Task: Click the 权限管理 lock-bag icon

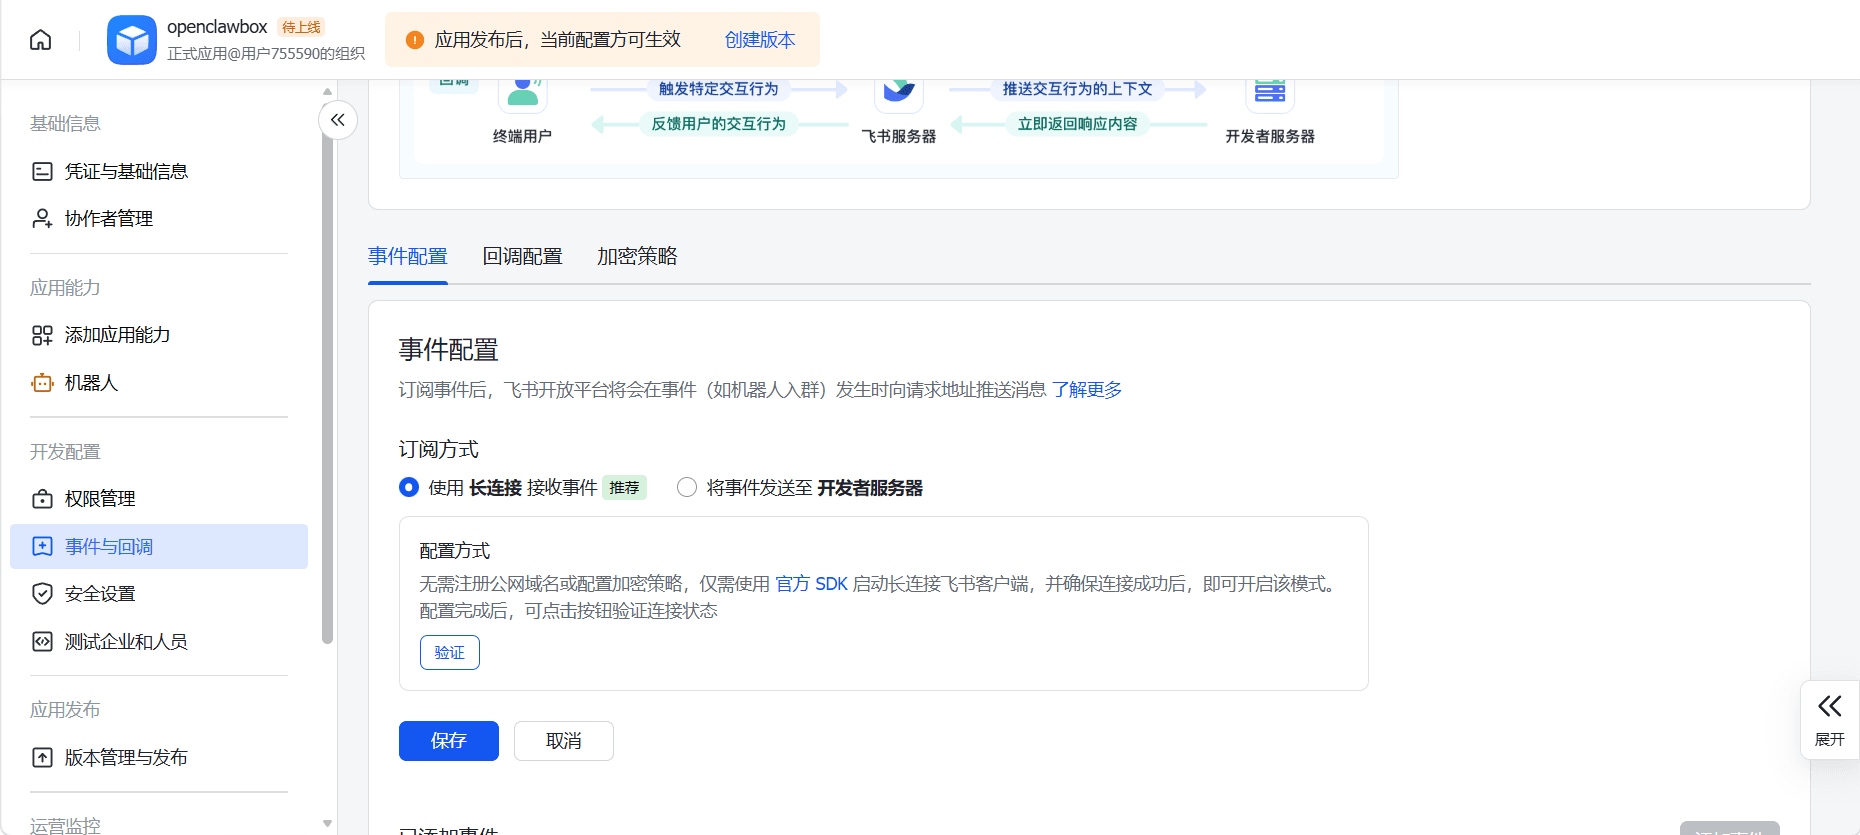Action: [x=42, y=499]
